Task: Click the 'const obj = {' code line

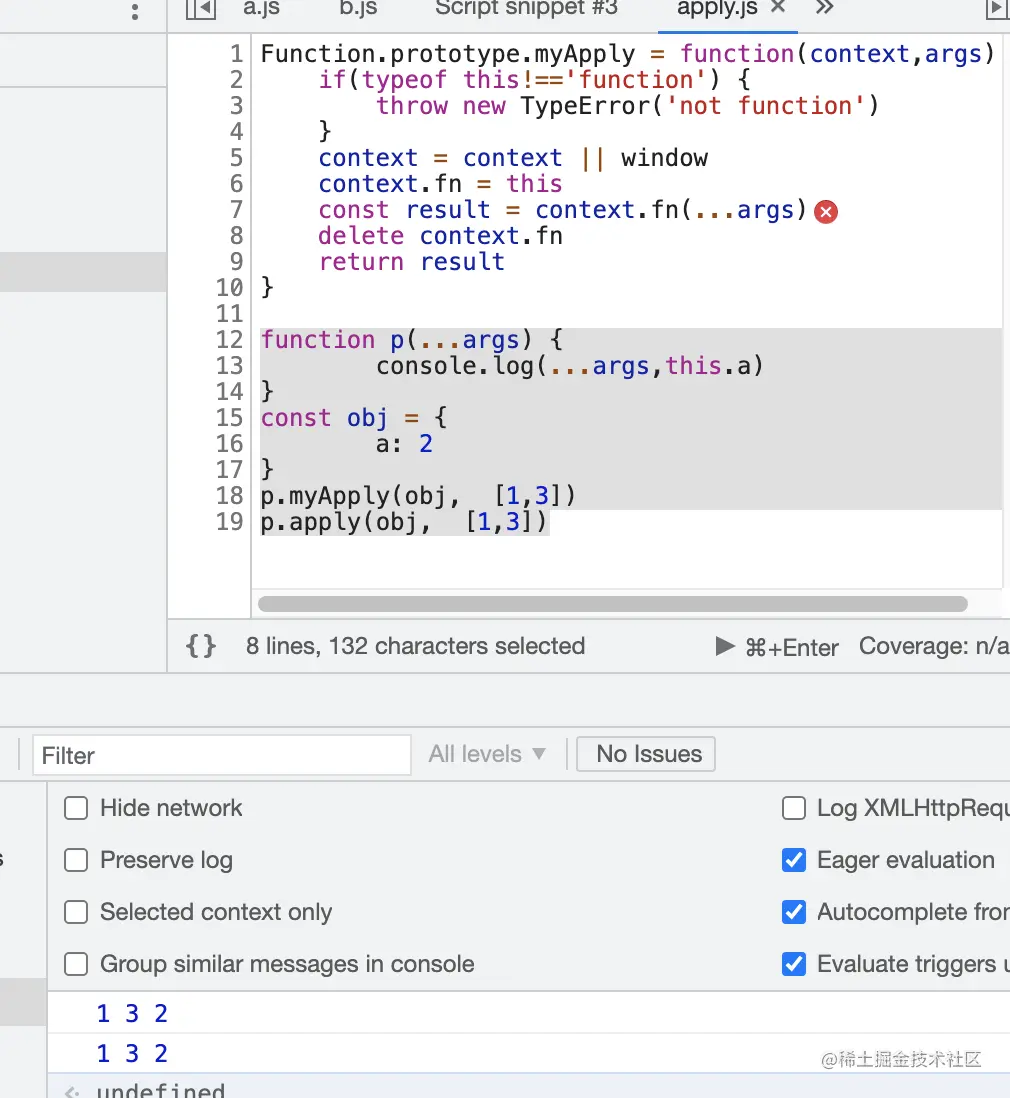Action: 354,419
